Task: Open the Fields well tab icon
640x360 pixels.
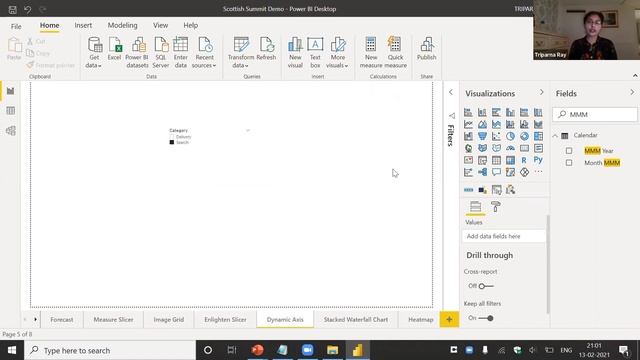Action: click(x=476, y=207)
